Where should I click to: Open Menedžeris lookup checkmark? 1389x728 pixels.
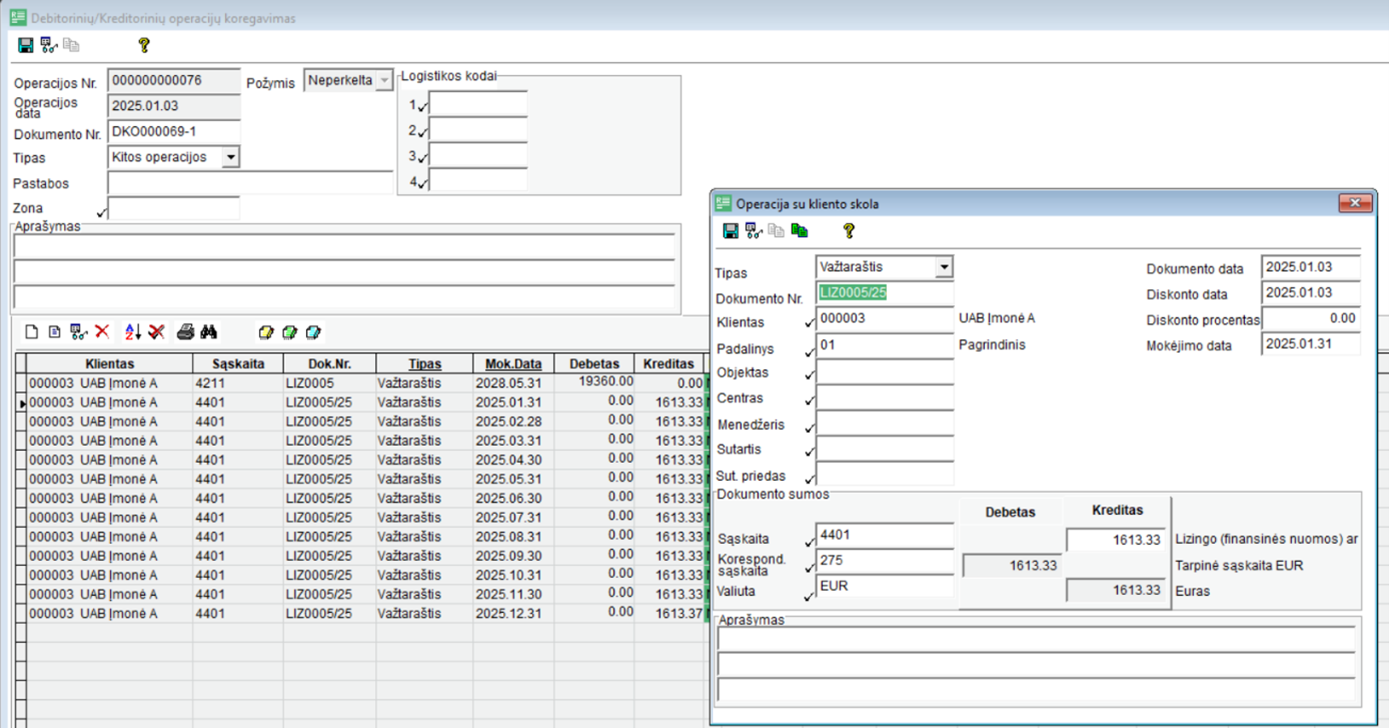click(x=809, y=427)
